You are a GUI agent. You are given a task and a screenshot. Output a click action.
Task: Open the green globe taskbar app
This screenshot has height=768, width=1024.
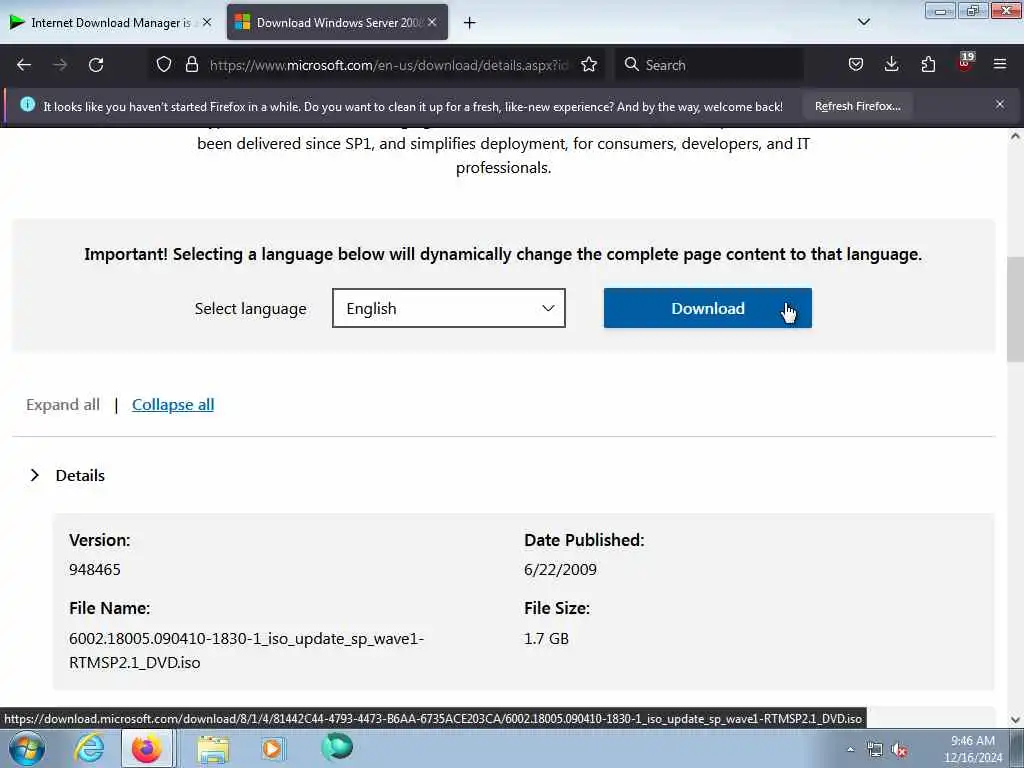337,748
